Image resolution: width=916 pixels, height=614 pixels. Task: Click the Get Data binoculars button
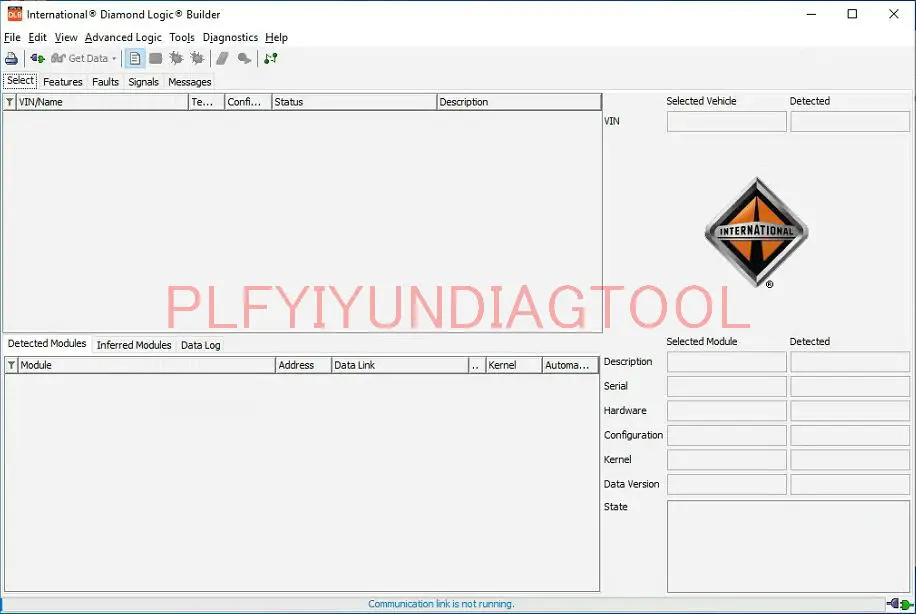(x=79, y=58)
